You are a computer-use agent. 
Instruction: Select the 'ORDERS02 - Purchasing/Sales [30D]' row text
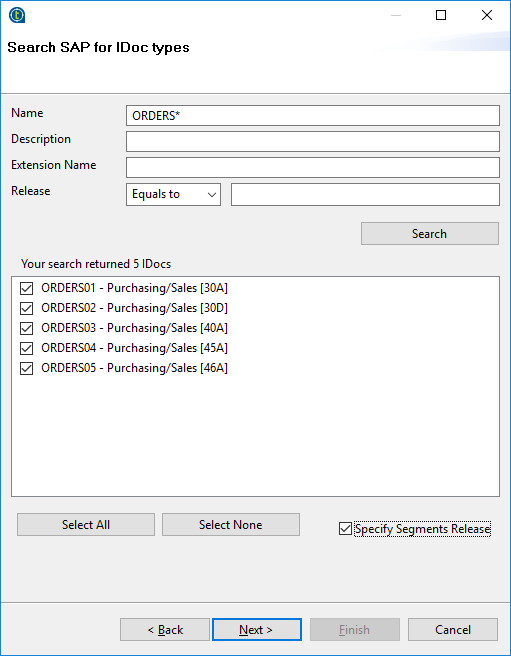[134, 308]
